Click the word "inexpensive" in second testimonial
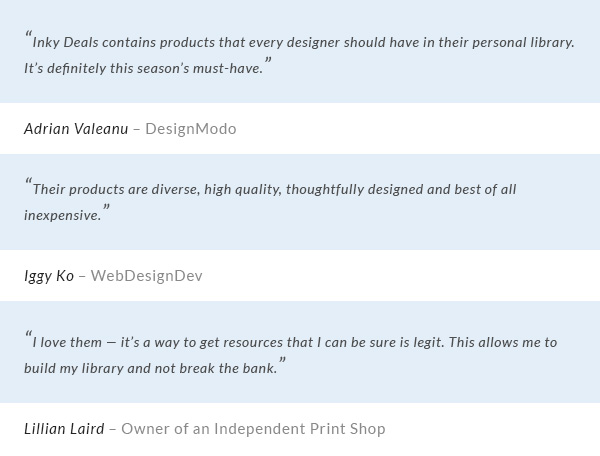600x456 pixels. click(x=62, y=216)
